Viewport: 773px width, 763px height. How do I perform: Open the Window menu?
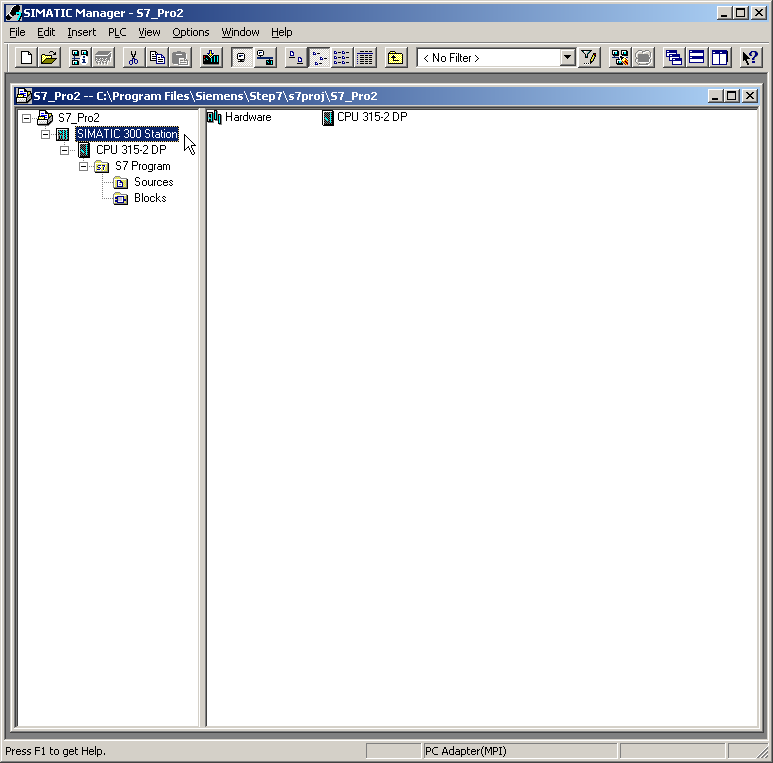pos(240,32)
